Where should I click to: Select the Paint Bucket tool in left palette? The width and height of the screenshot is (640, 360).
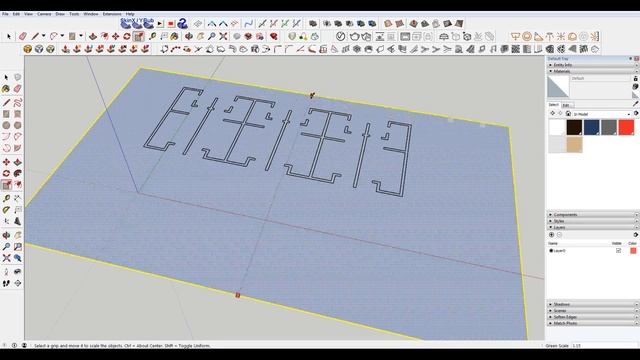6,89
